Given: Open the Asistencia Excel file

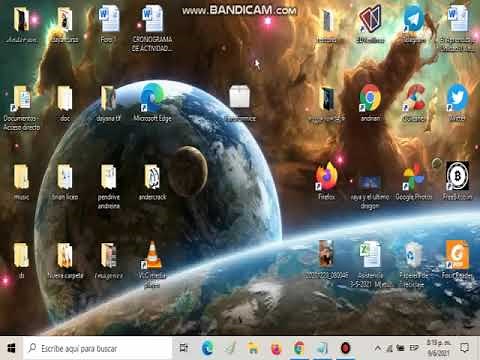Looking at the screenshot, I should 370,255.
